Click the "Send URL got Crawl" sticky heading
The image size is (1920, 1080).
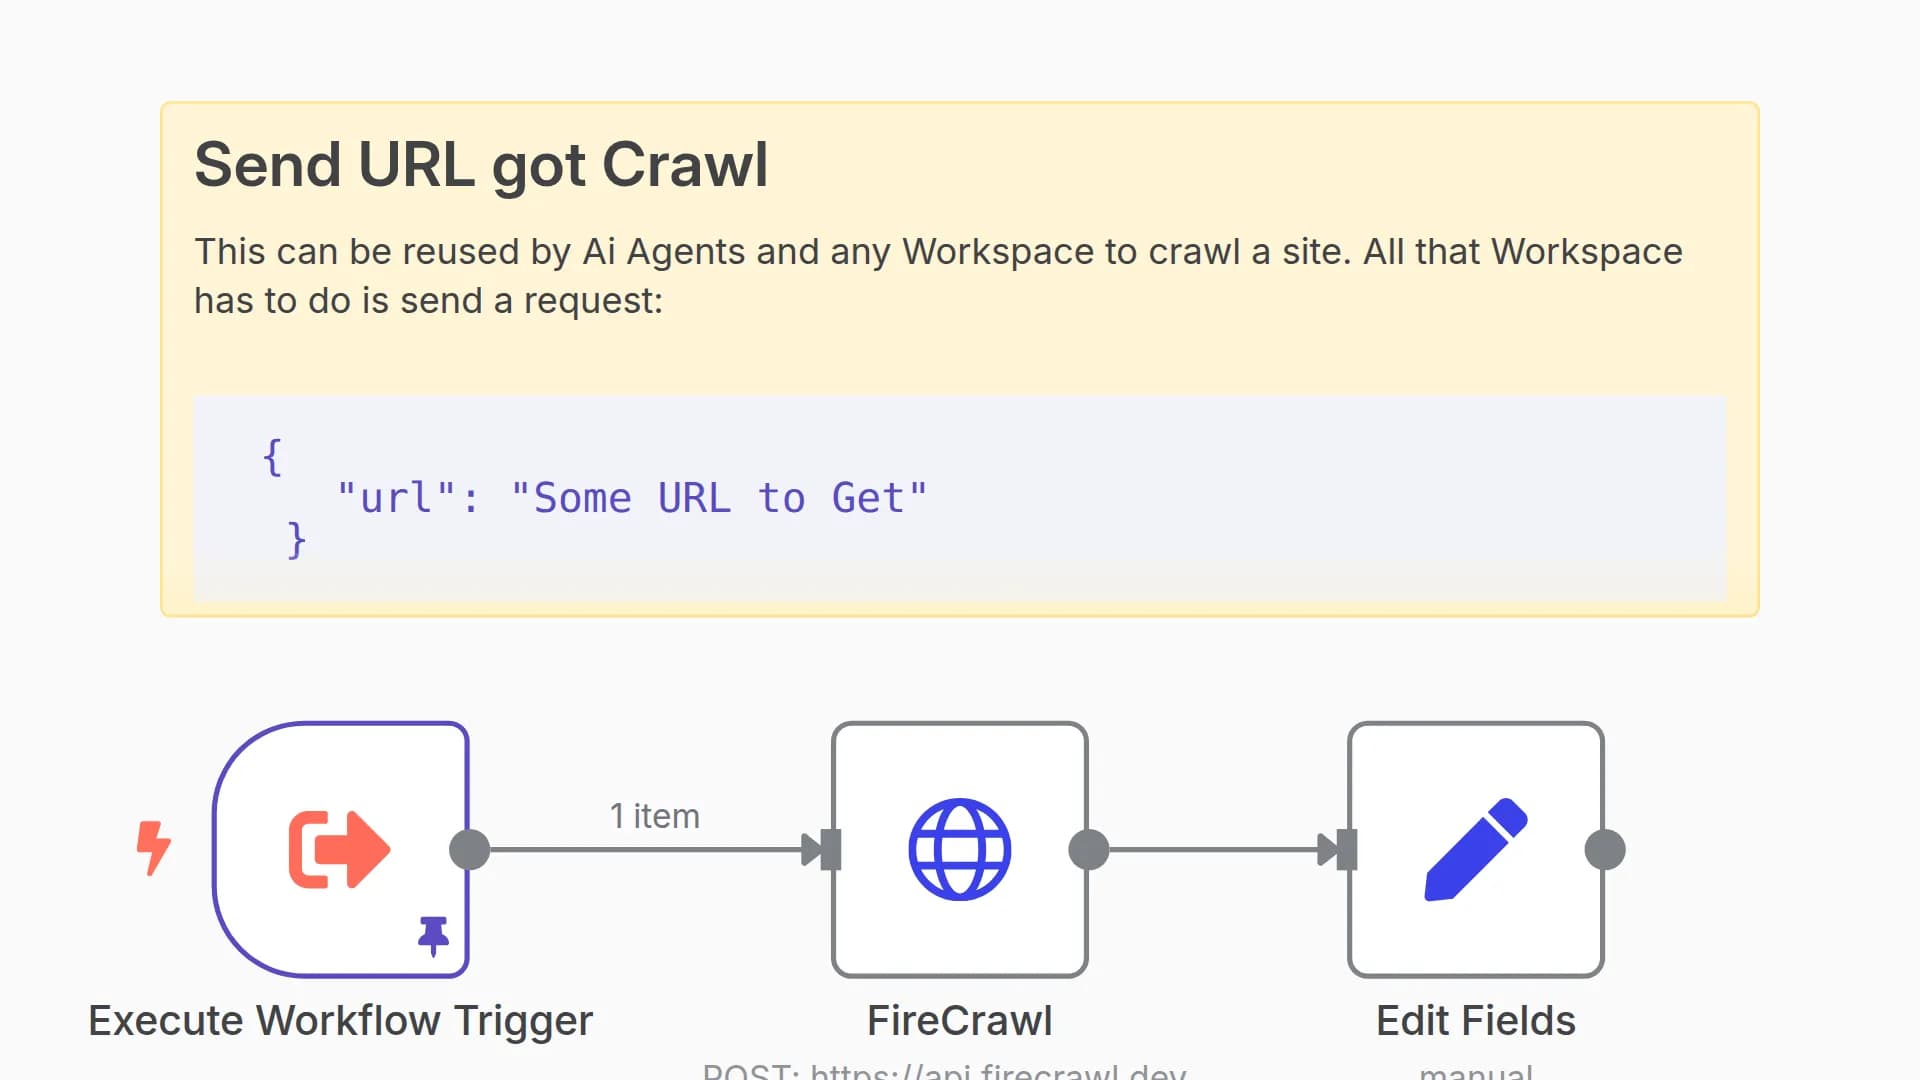[x=481, y=165]
